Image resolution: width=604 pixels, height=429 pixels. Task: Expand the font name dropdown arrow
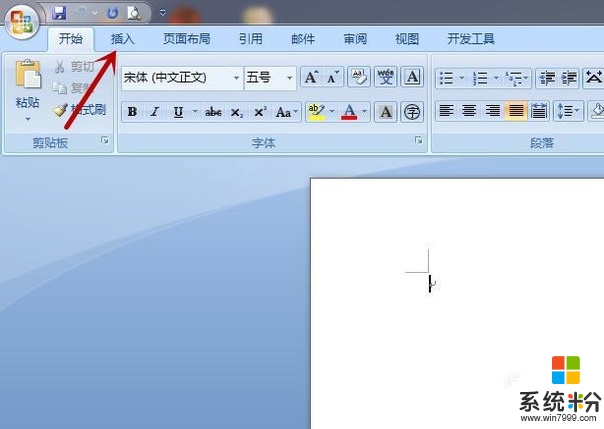237,78
